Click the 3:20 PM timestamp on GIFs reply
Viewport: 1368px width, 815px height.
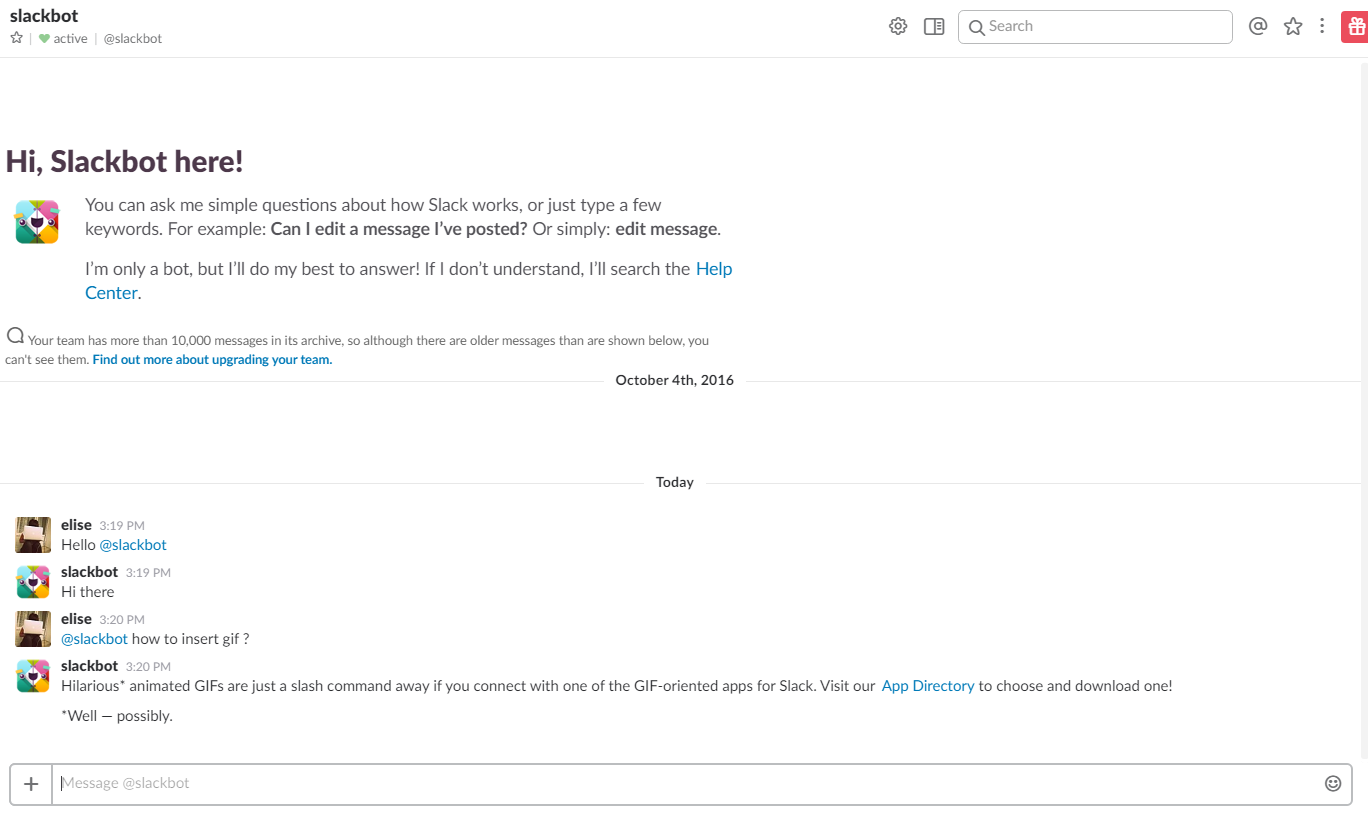pos(148,667)
